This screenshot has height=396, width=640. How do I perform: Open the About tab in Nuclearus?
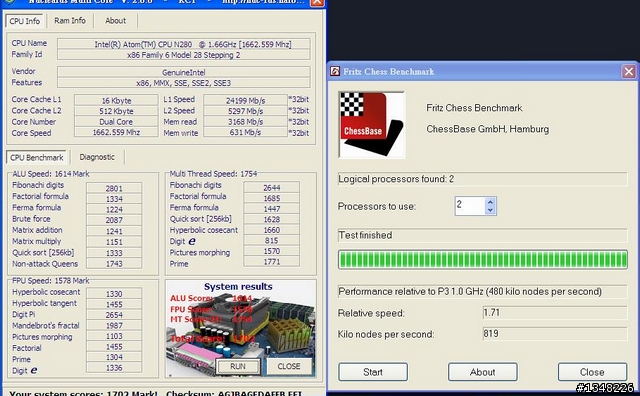tap(116, 20)
